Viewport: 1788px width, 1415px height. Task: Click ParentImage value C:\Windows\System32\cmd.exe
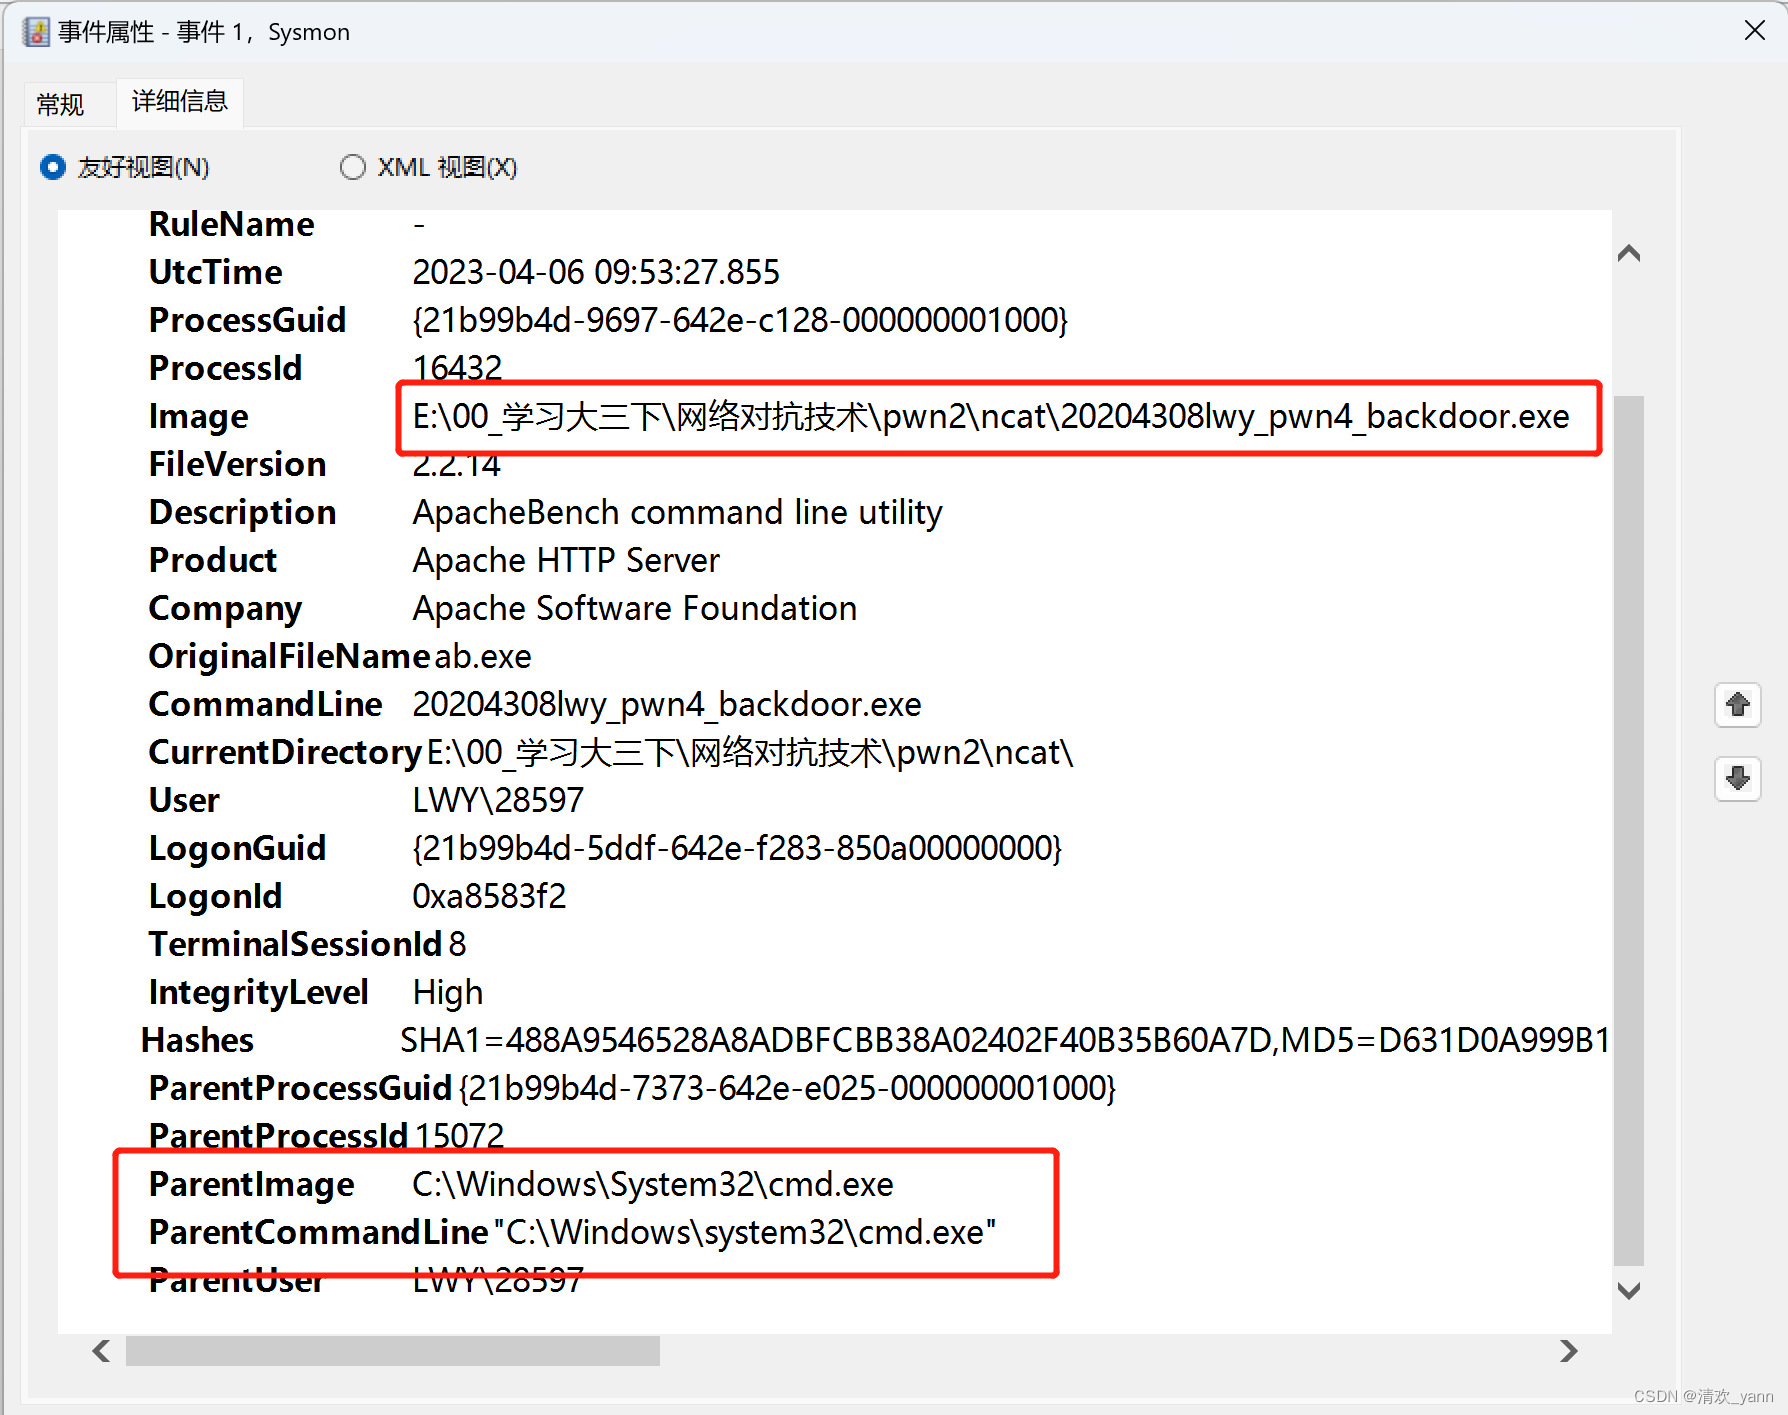pos(653,1184)
